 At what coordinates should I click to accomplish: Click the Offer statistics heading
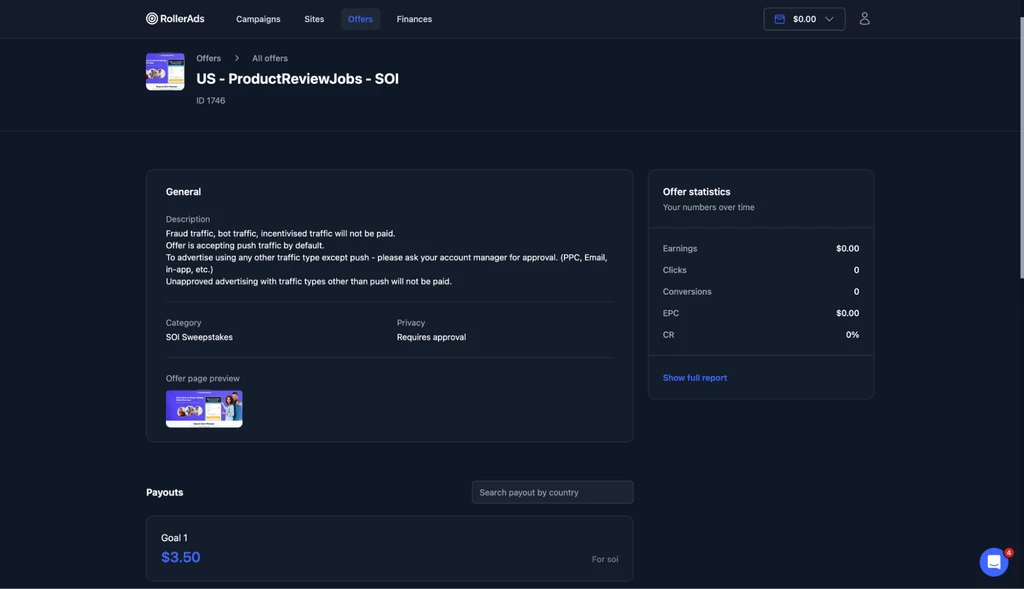click(x=696, y=191)
